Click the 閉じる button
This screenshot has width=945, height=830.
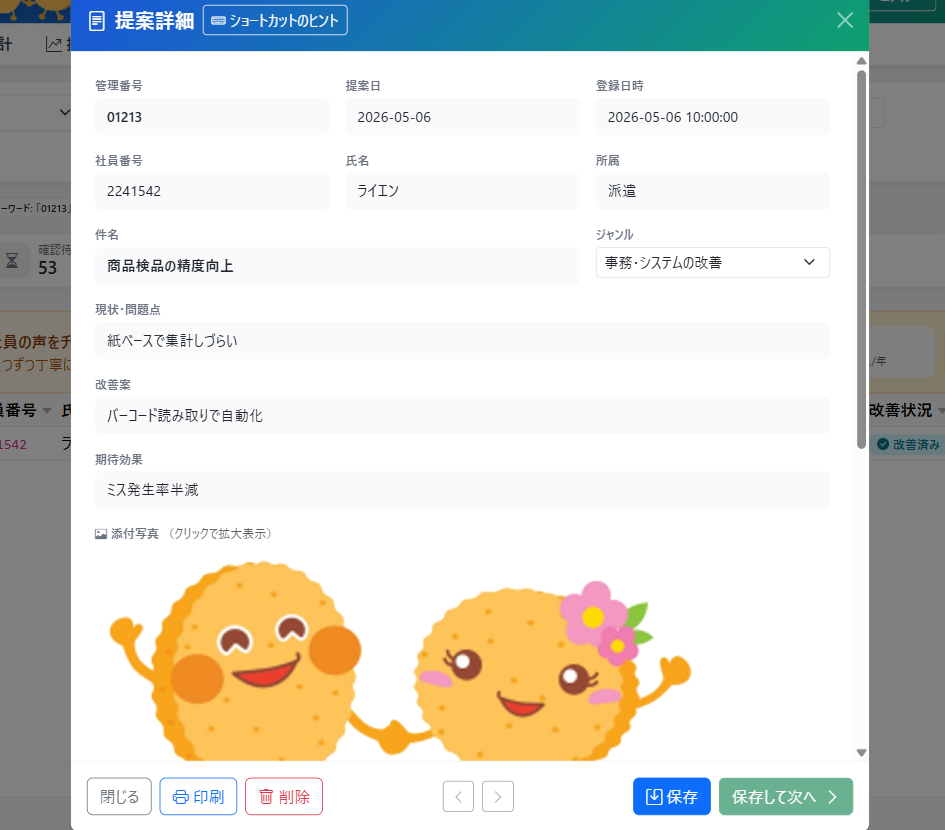(119, 796)
